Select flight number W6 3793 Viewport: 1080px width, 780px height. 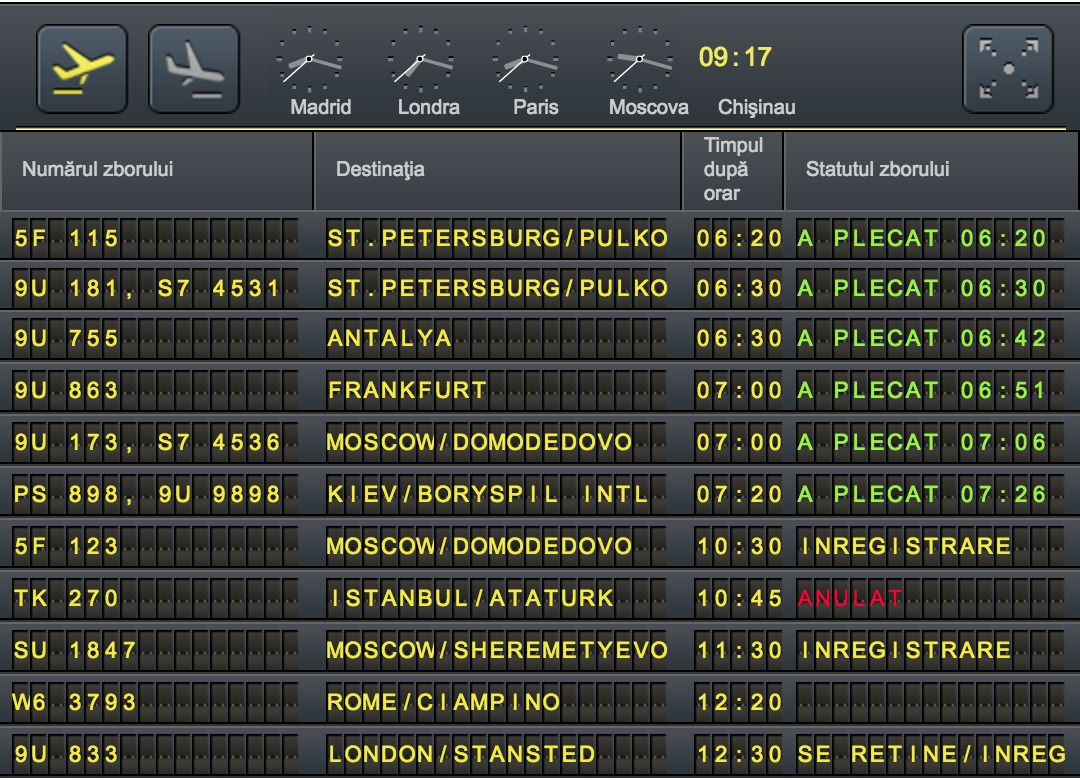coord(74,702)
